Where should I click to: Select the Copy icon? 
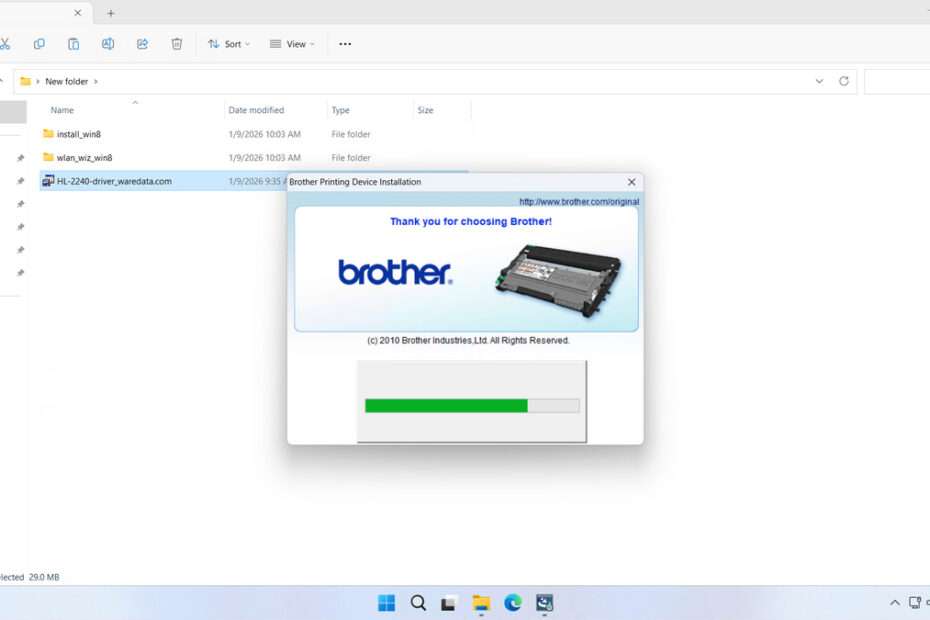39,44
